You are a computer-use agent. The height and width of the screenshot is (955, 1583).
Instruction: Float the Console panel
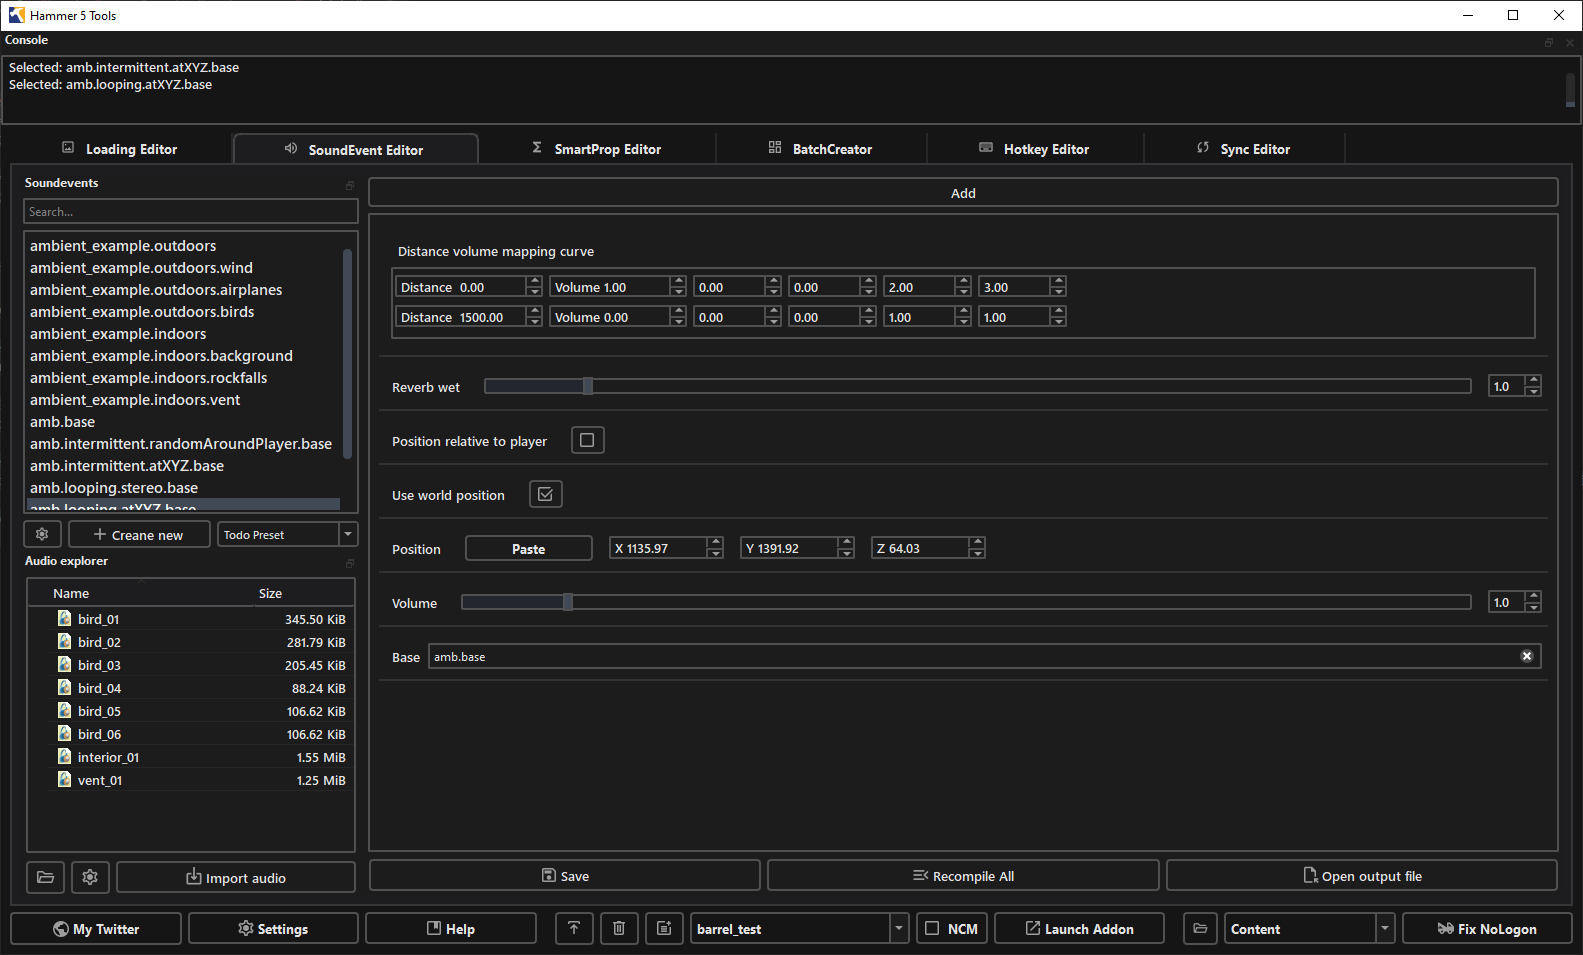pos(1549,42)
